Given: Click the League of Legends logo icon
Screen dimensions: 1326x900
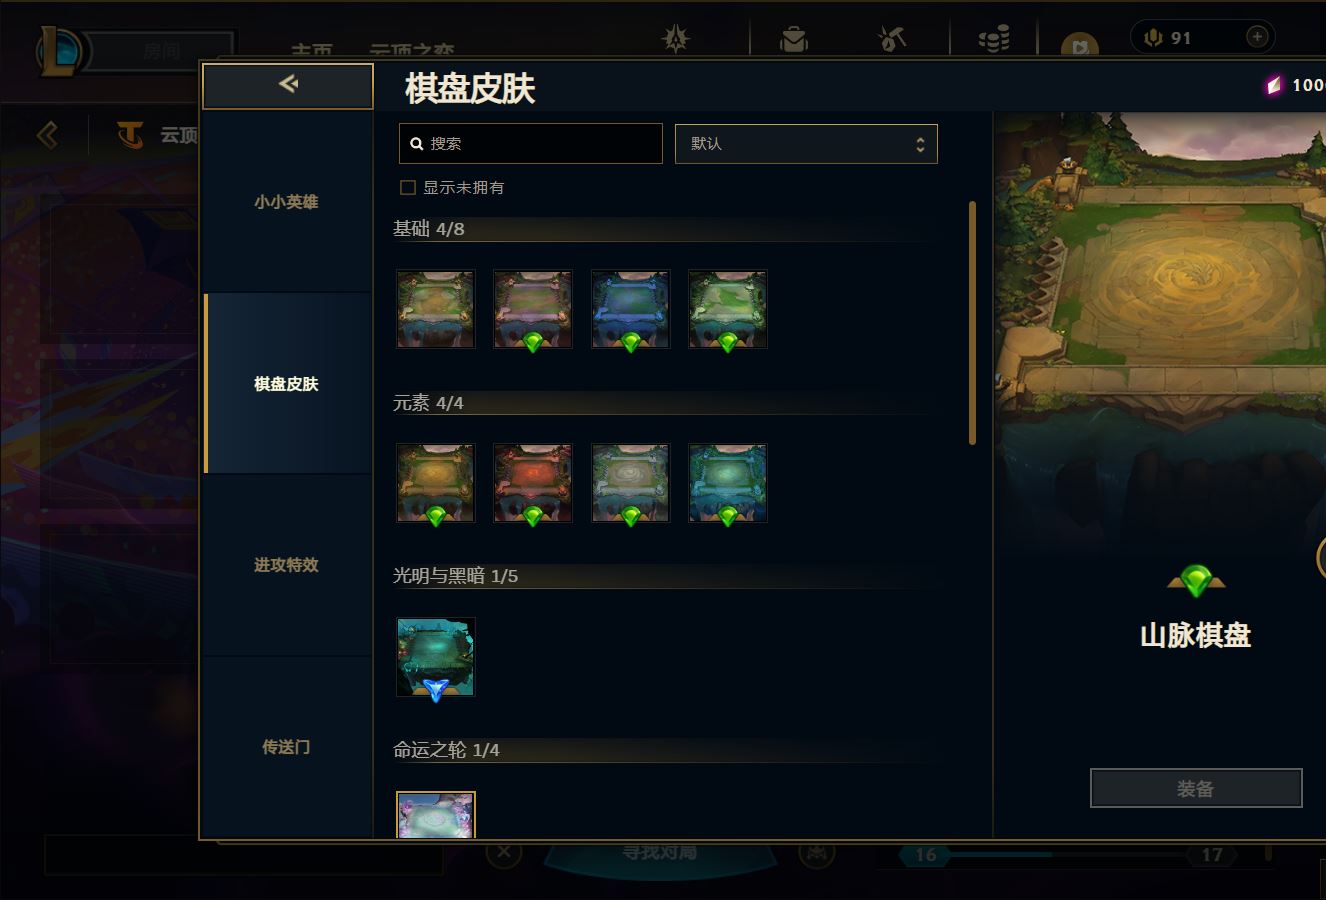Looking at the screenshot, I should click(60, 50).
